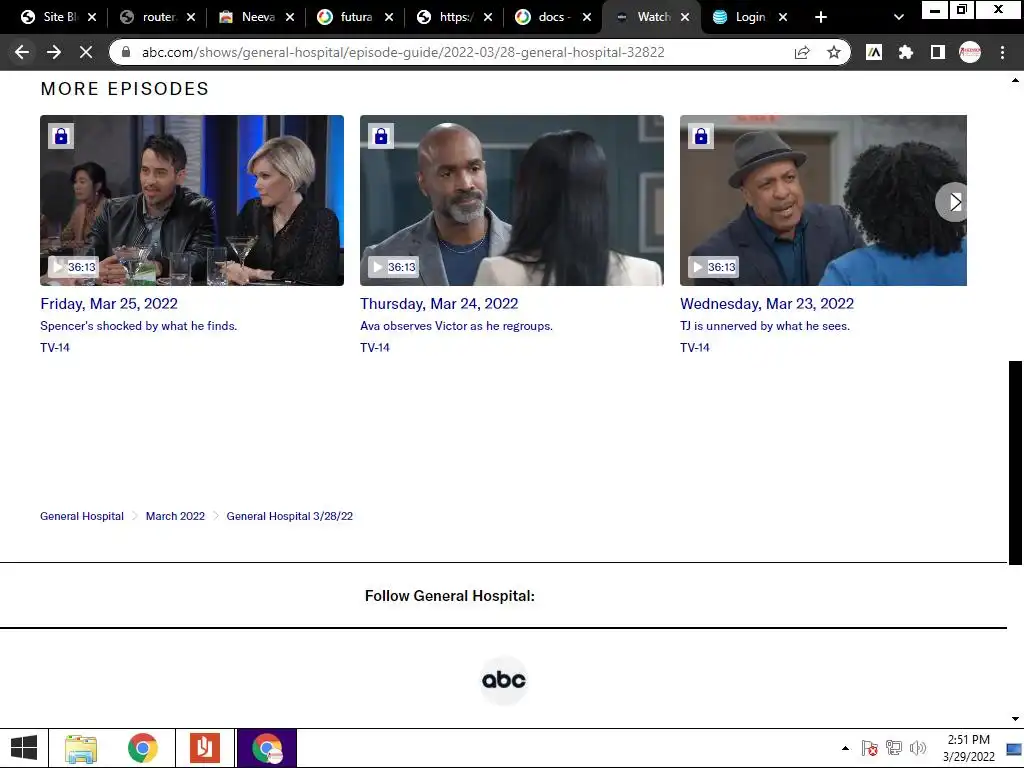
Task: Click 'Ava observes Victor as he regroups.' description
Action: [x=456, y=326]
